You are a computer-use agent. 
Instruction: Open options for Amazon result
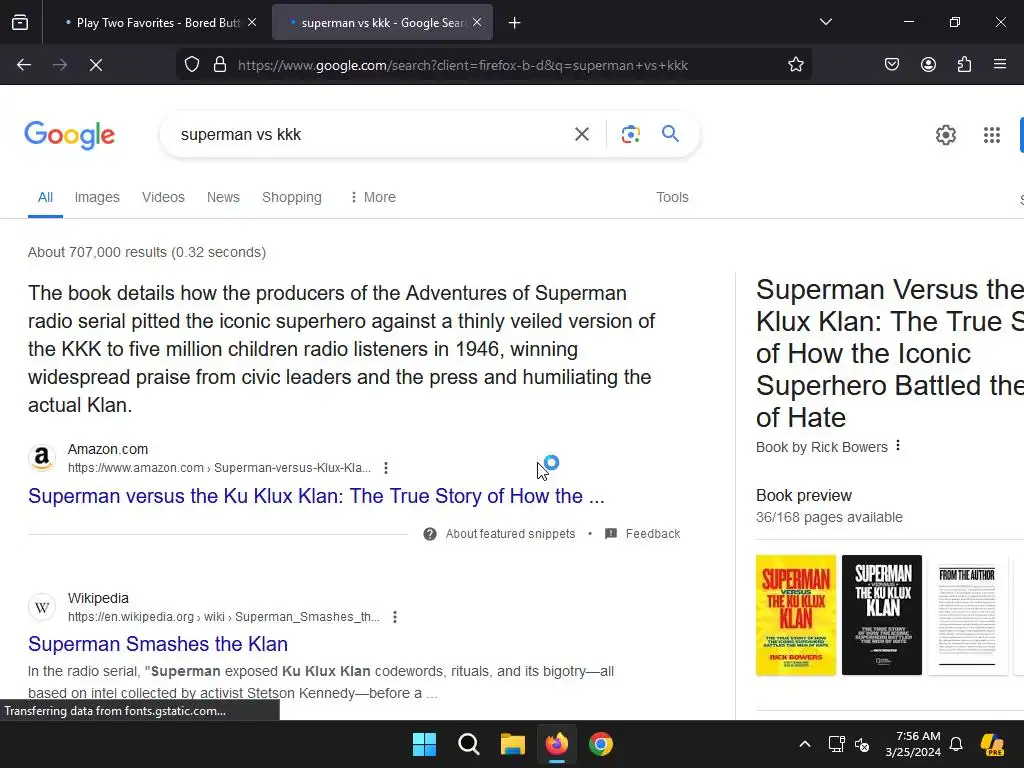tap(386, 468)
